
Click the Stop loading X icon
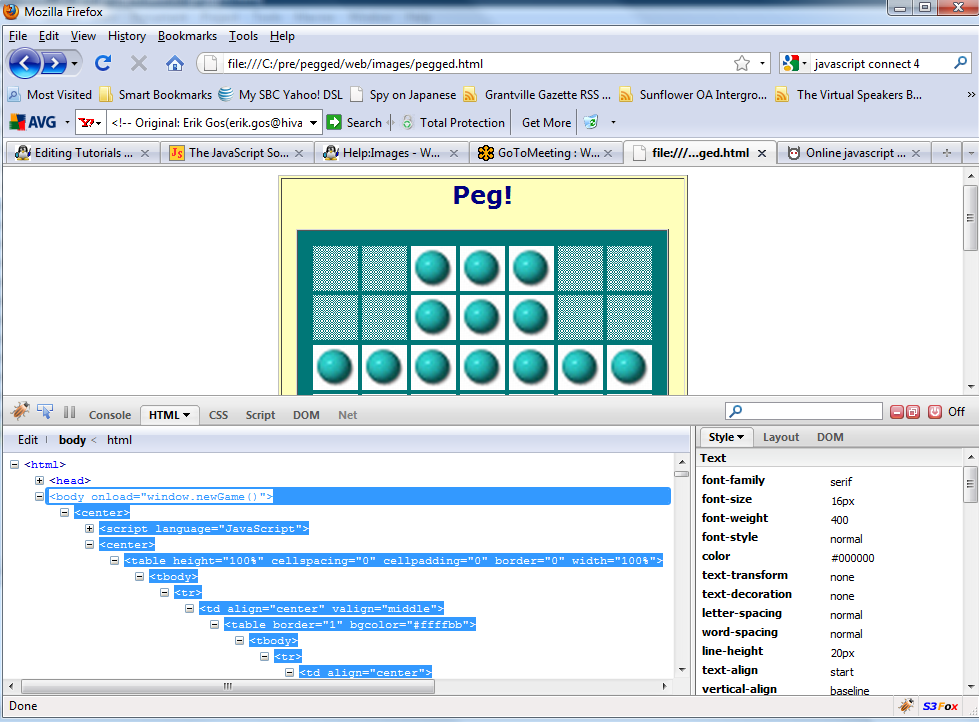point(139,63)
